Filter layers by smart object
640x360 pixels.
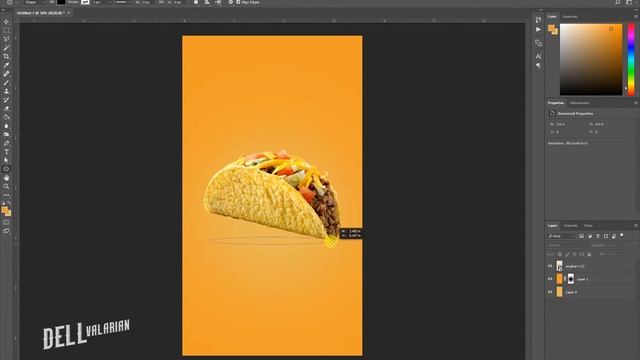click(x=614, y=236)
